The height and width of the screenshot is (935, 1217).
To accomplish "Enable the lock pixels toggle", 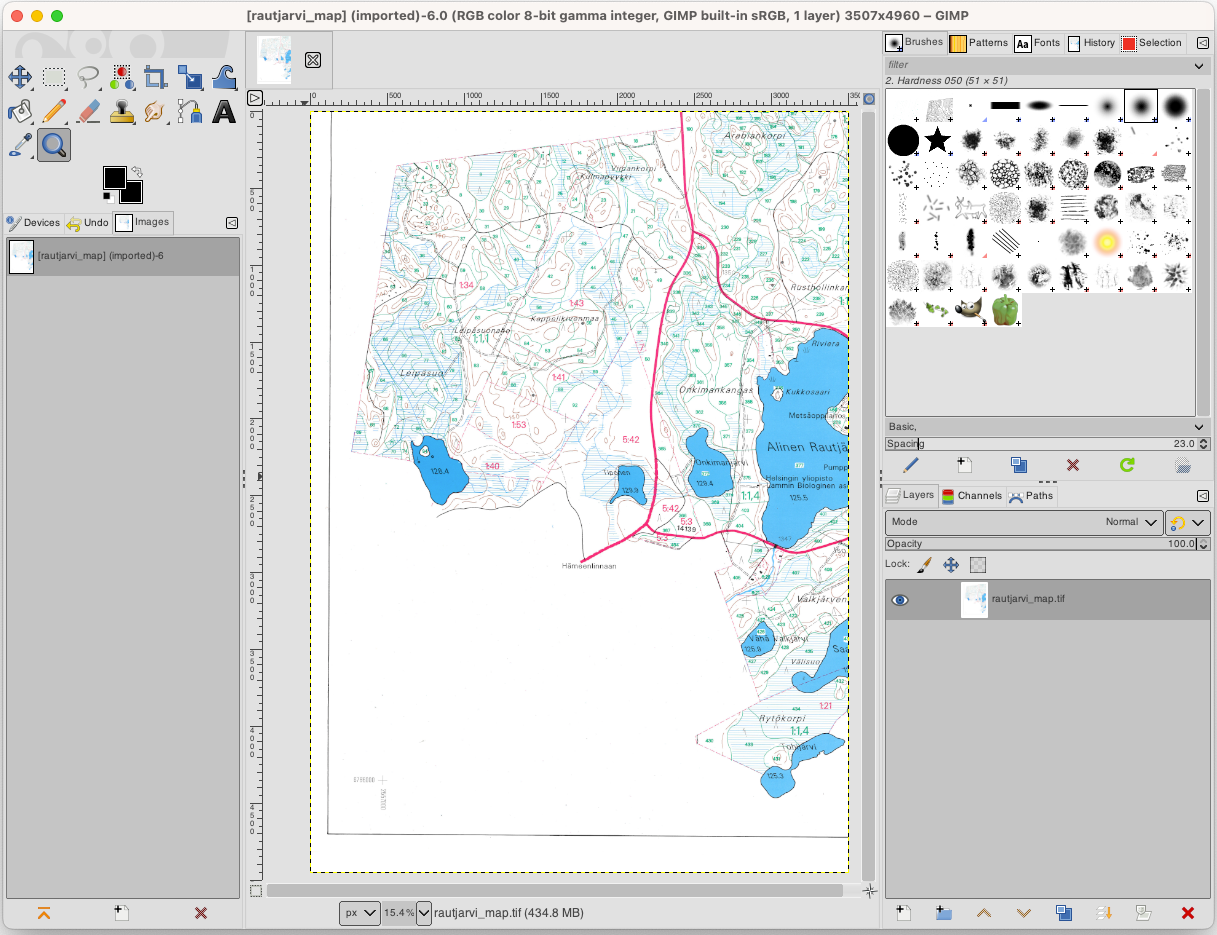I will pos(922,564).
